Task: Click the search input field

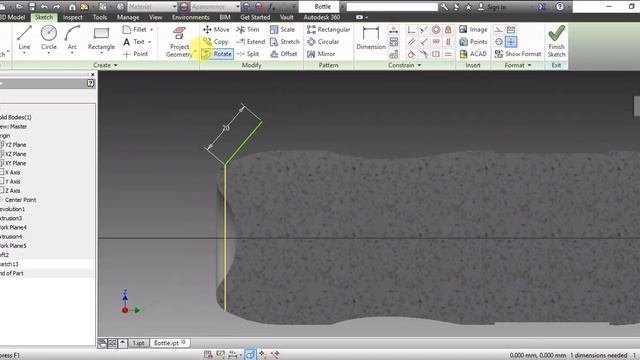Action: (x=392, y=7)
